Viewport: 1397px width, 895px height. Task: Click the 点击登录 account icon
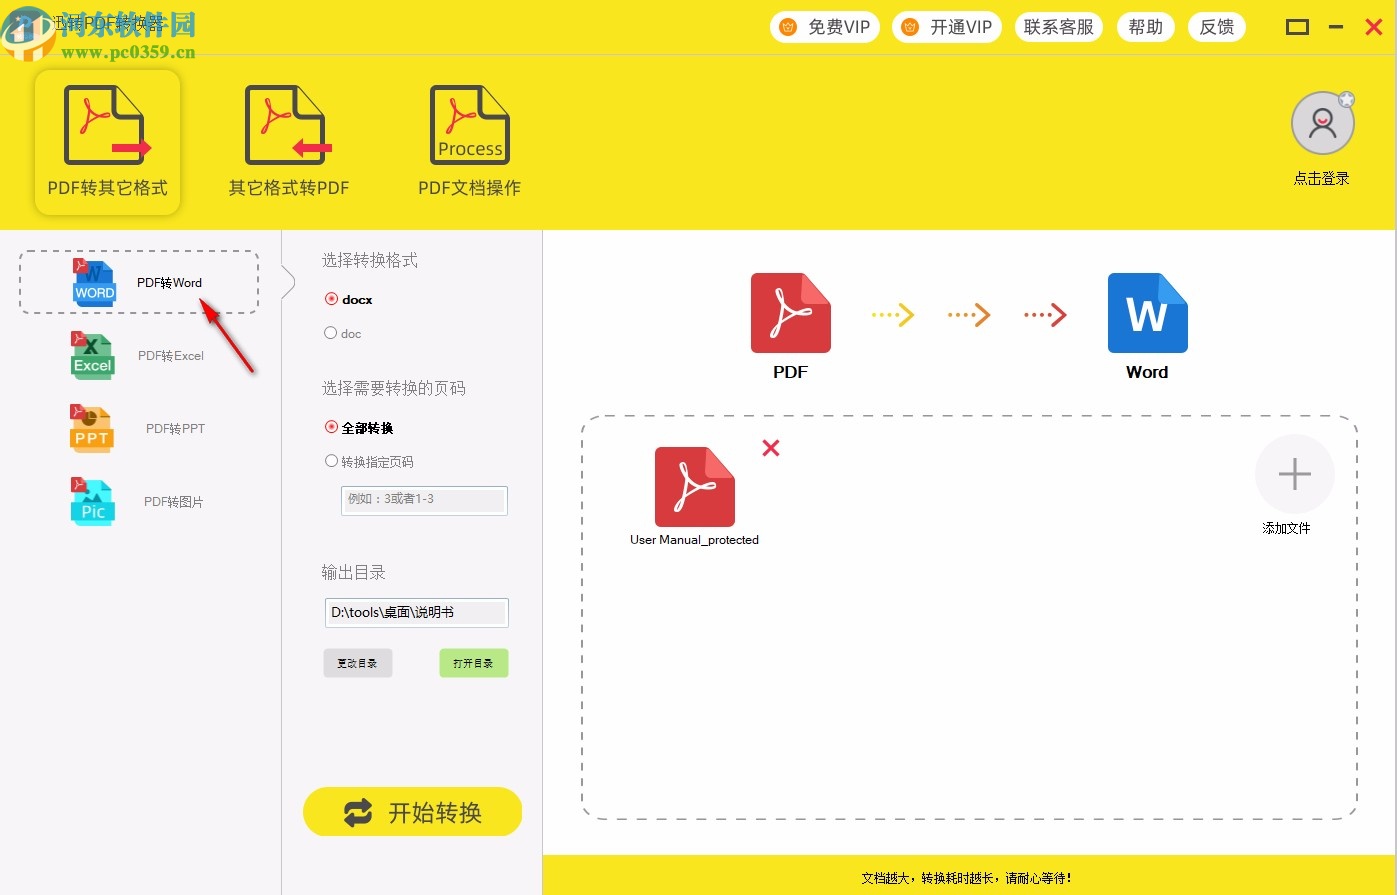coord(1322,122)
